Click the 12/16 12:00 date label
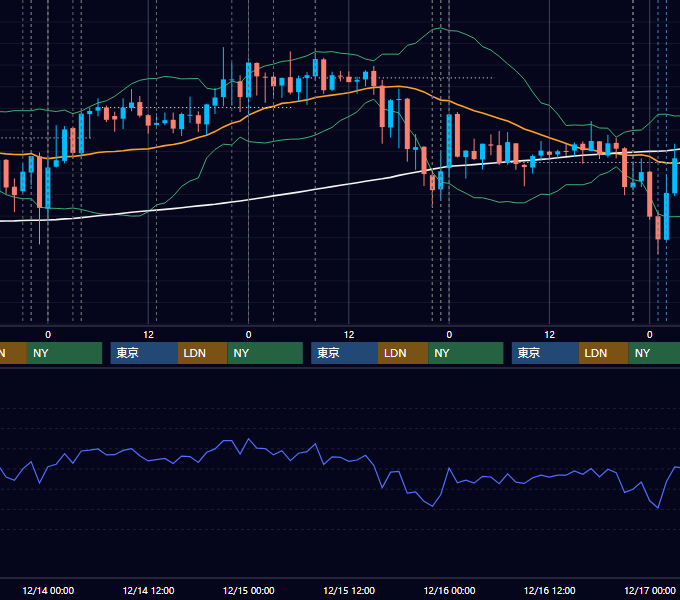 (549, 590)
